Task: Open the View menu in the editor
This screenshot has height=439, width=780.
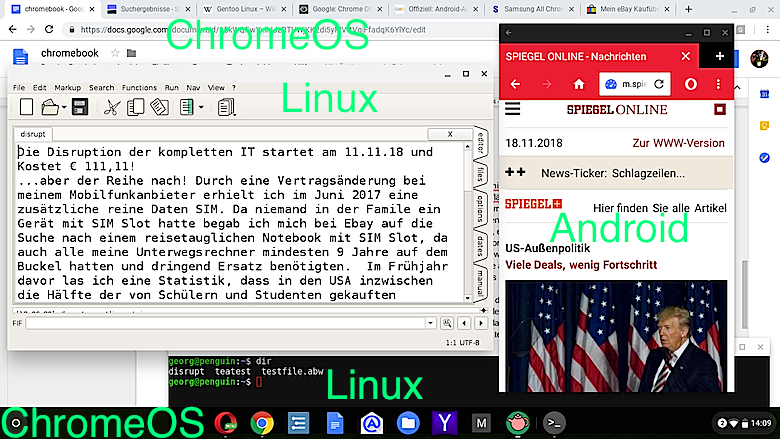Action: 216,88
